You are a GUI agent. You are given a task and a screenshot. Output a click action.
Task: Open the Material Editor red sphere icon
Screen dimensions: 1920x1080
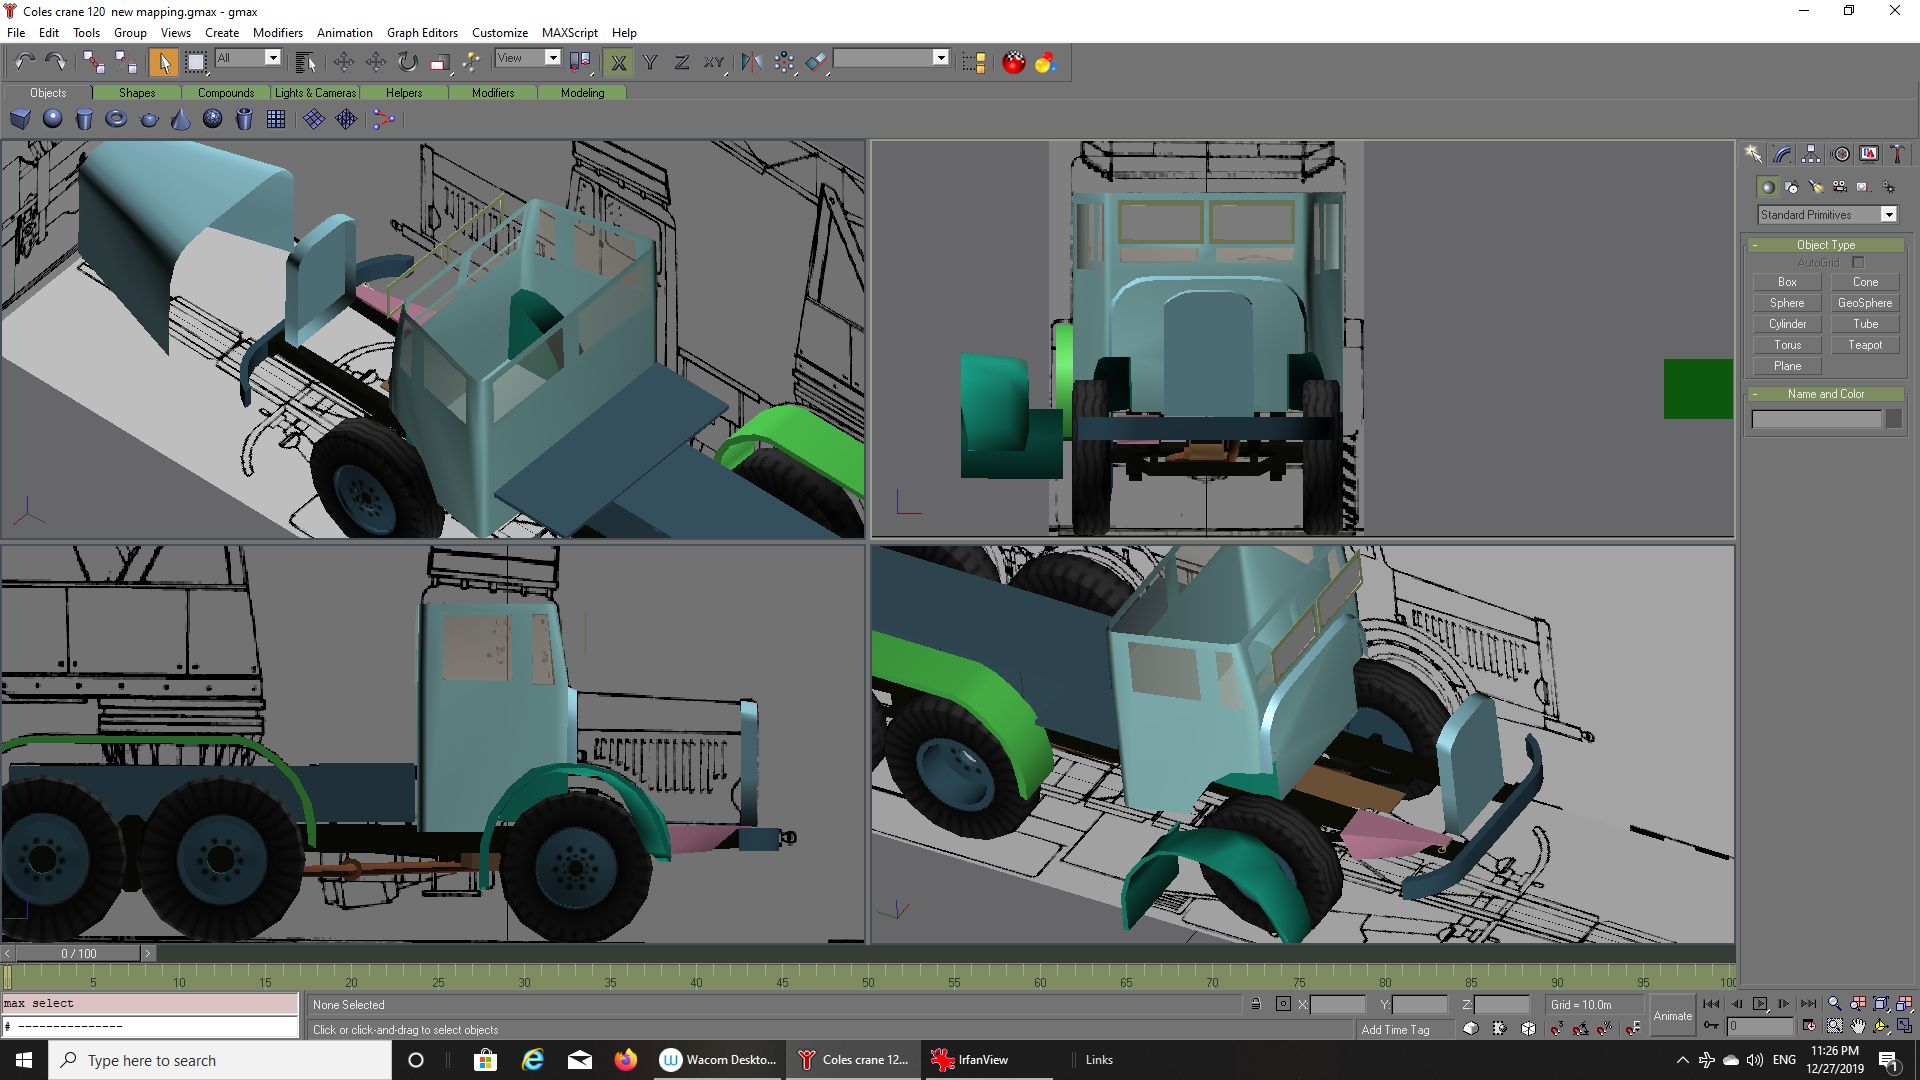(x=1013, y=62)
